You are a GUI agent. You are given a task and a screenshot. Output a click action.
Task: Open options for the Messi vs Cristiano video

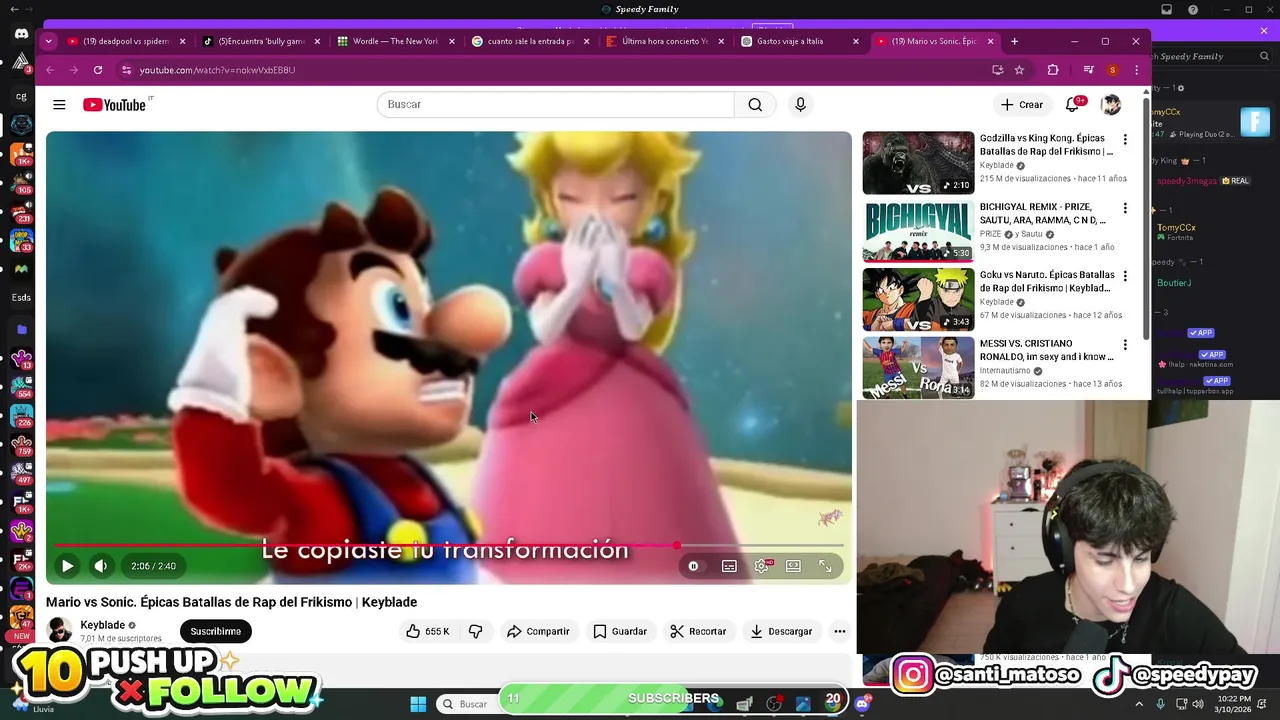[1125, 345]
